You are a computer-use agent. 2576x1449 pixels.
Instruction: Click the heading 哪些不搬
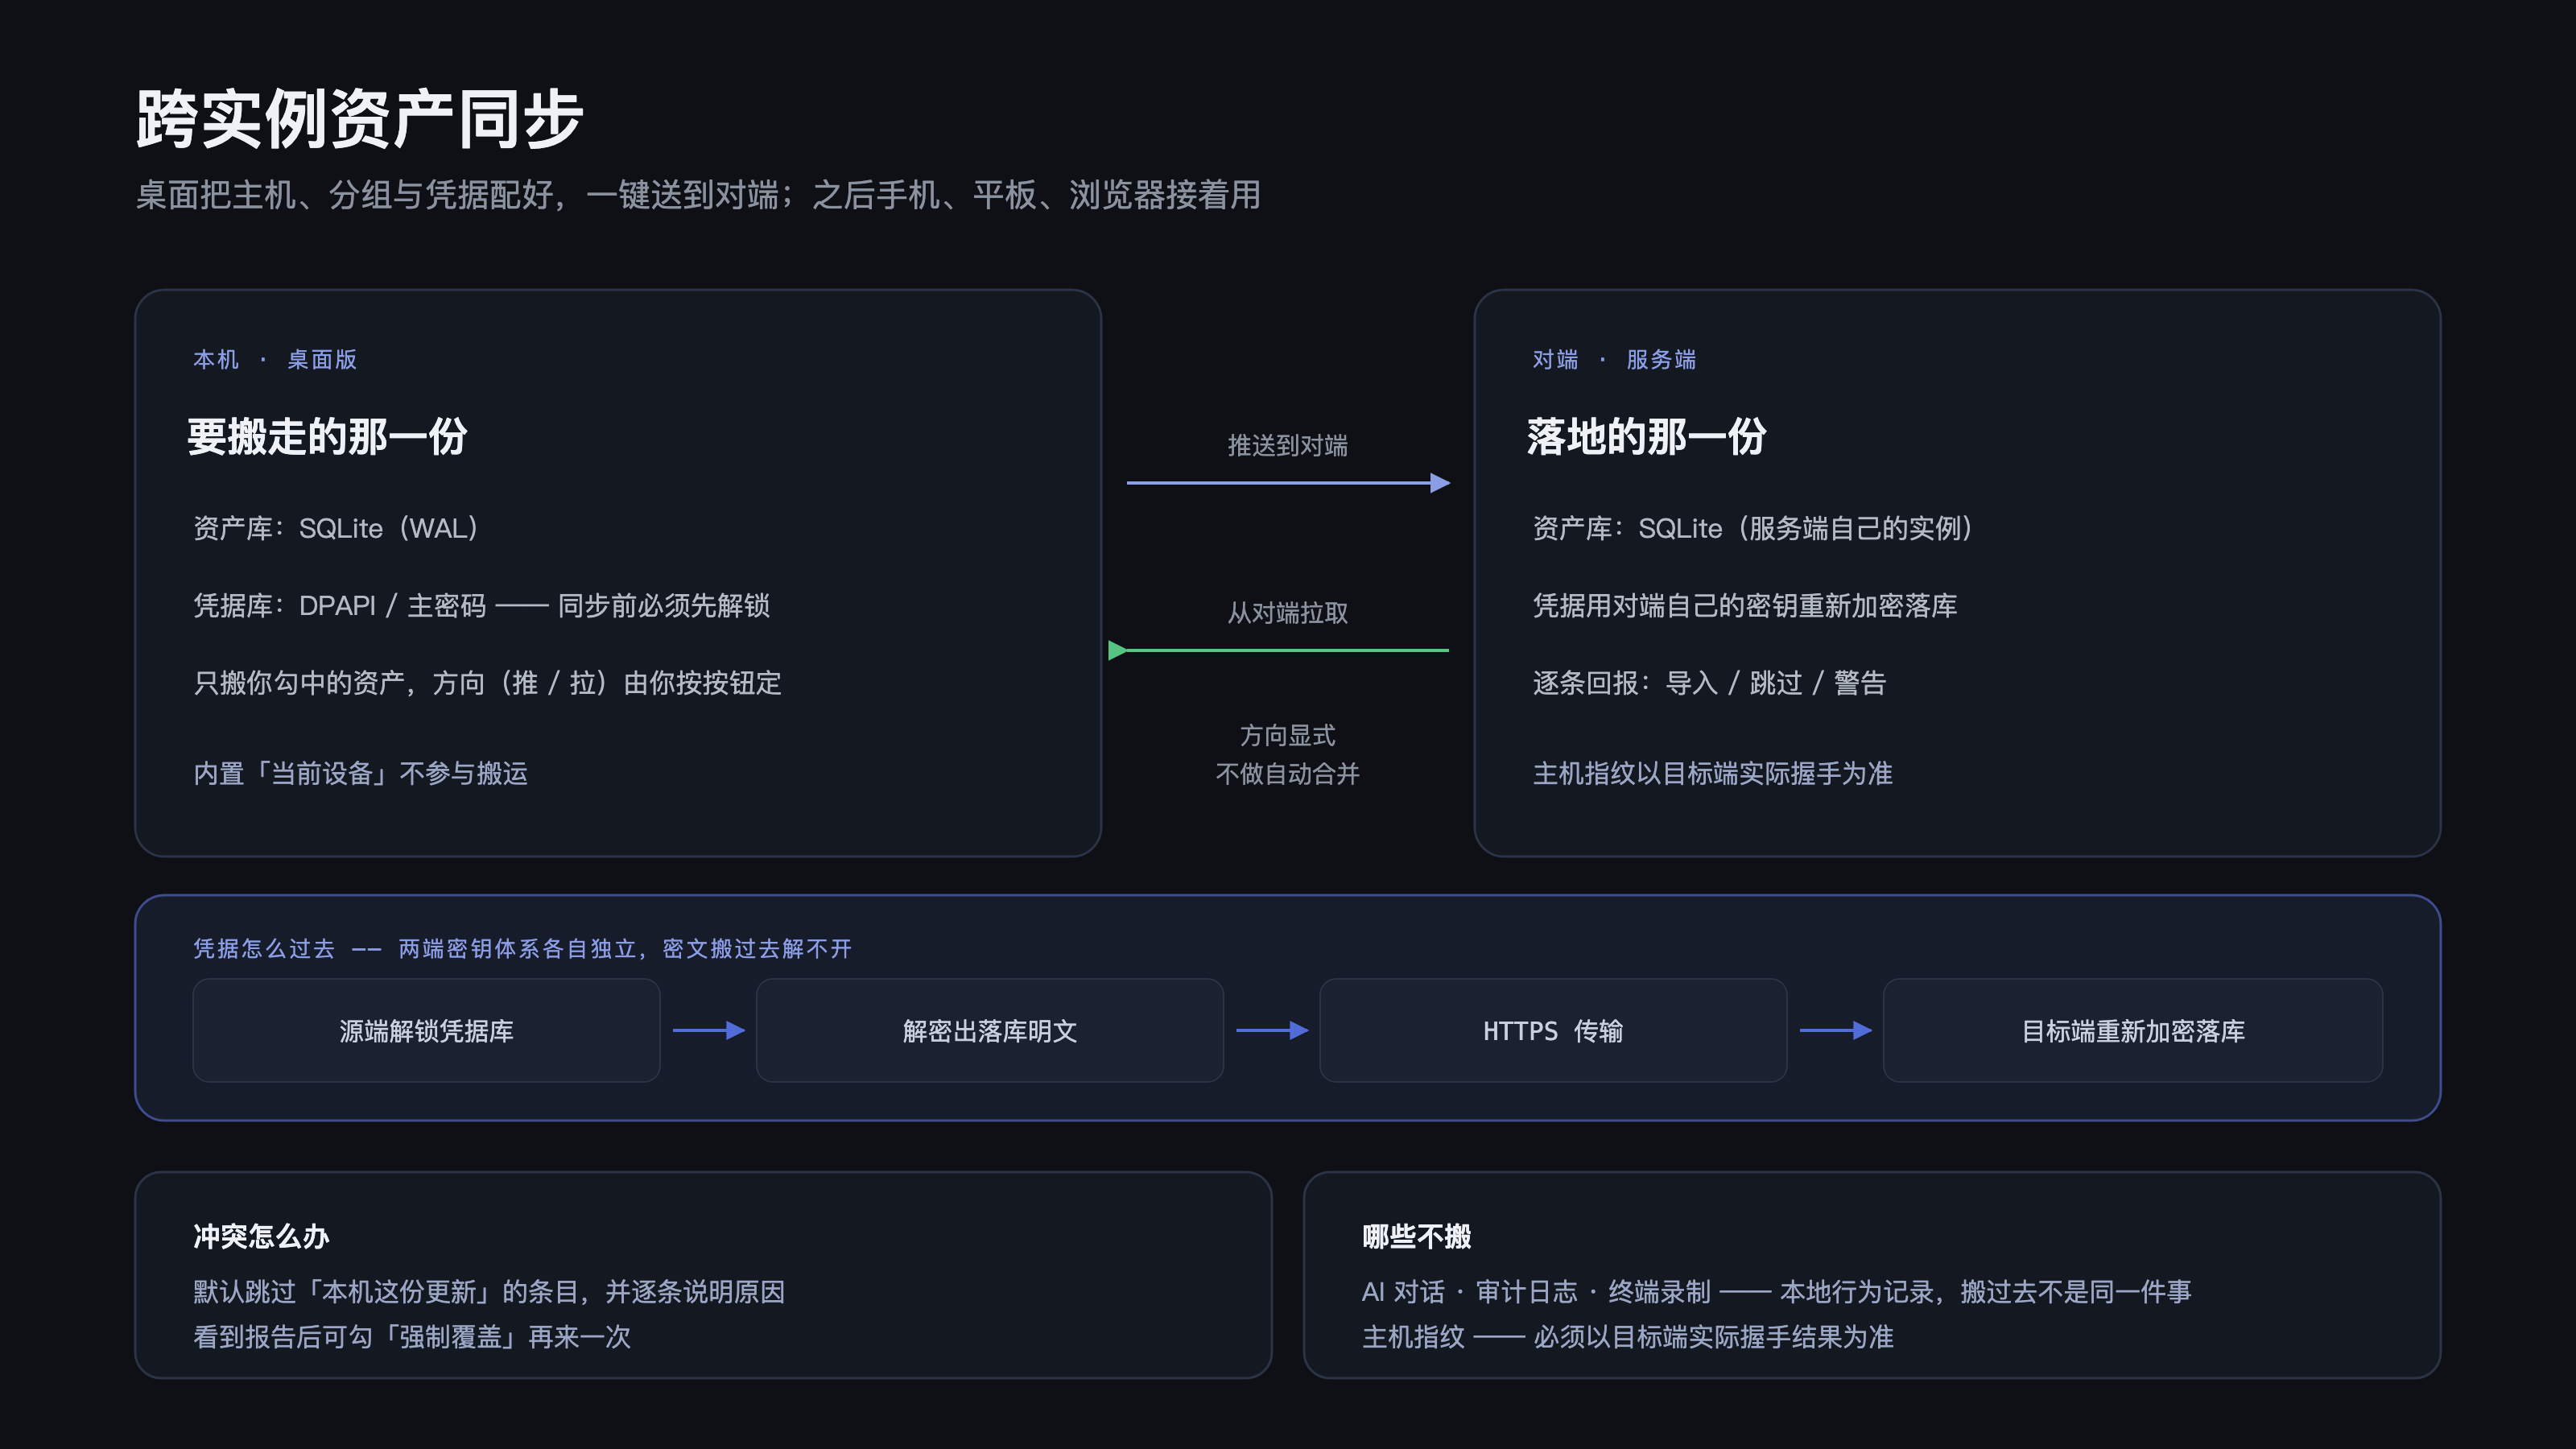pos(1417,1237)
